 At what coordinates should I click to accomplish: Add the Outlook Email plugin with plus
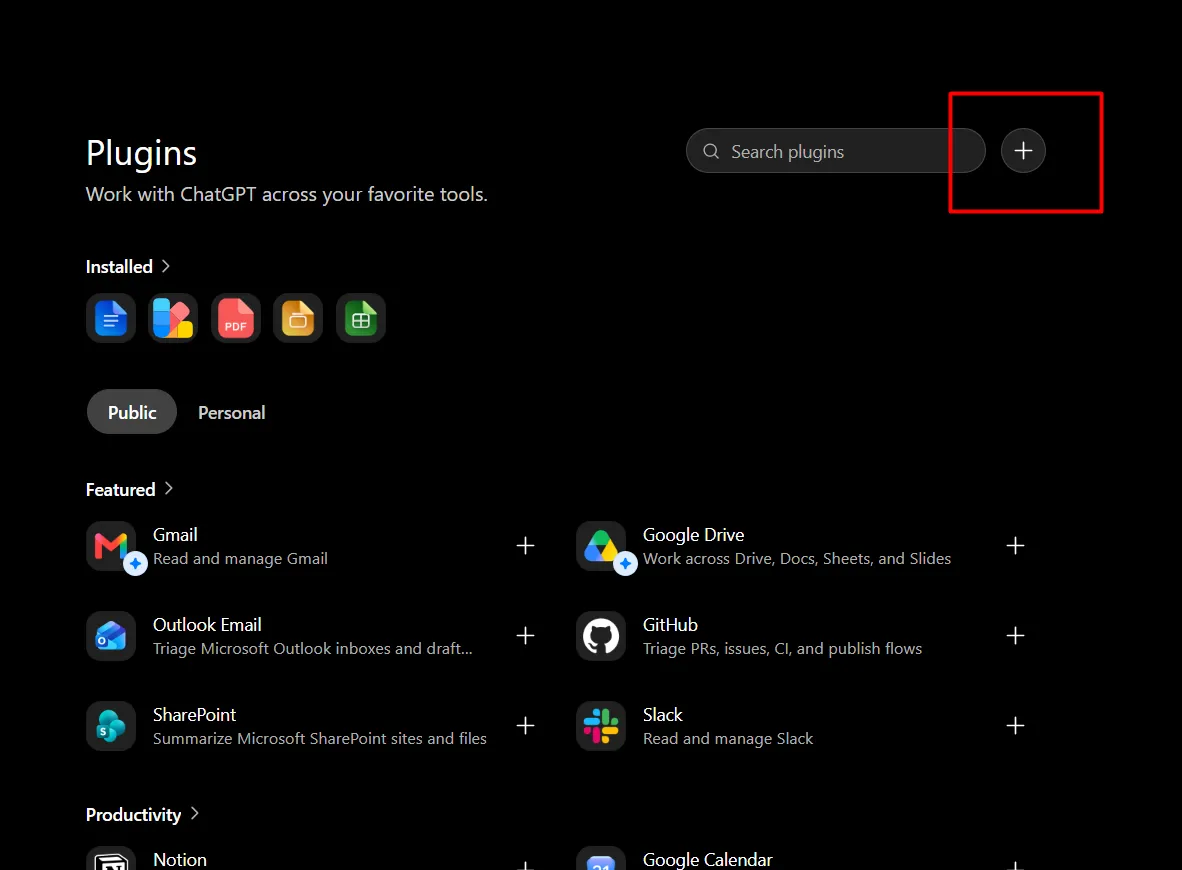525,636
